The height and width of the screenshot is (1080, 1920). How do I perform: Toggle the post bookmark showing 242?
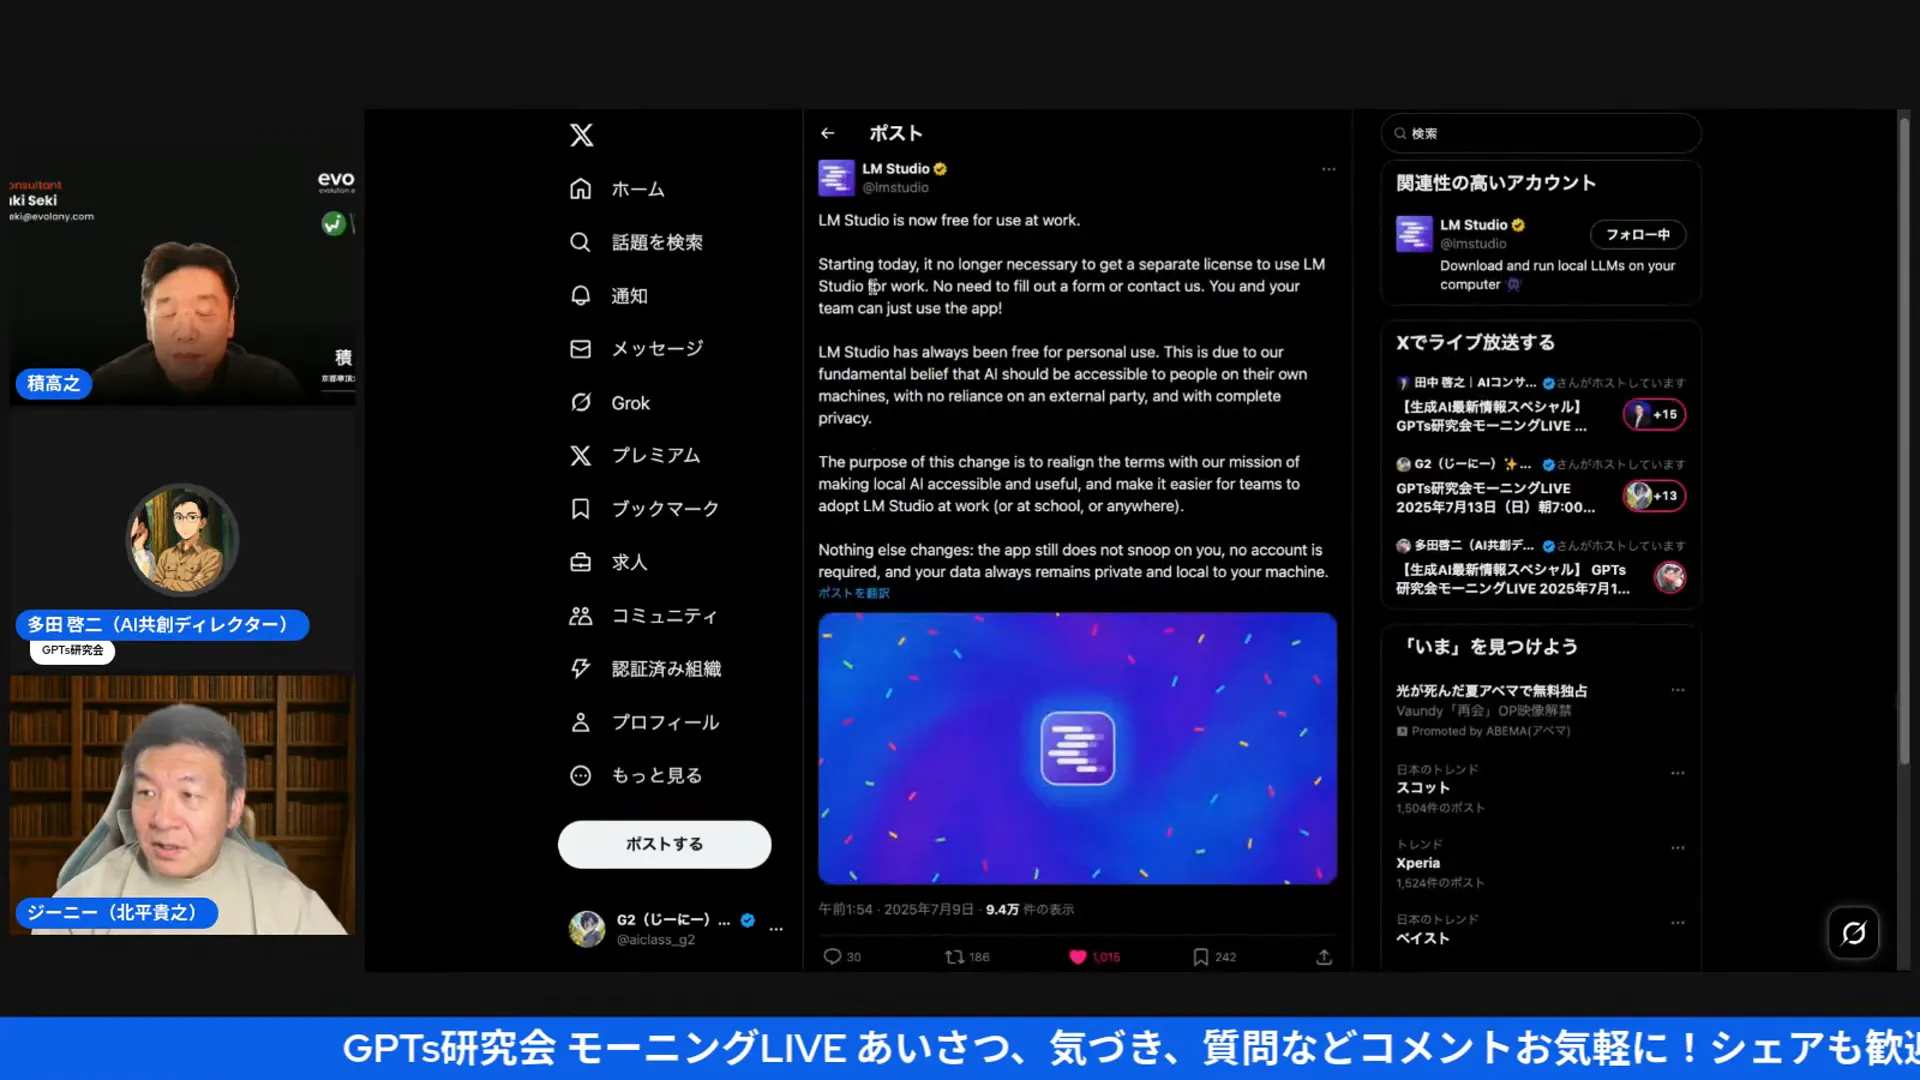1200,957
